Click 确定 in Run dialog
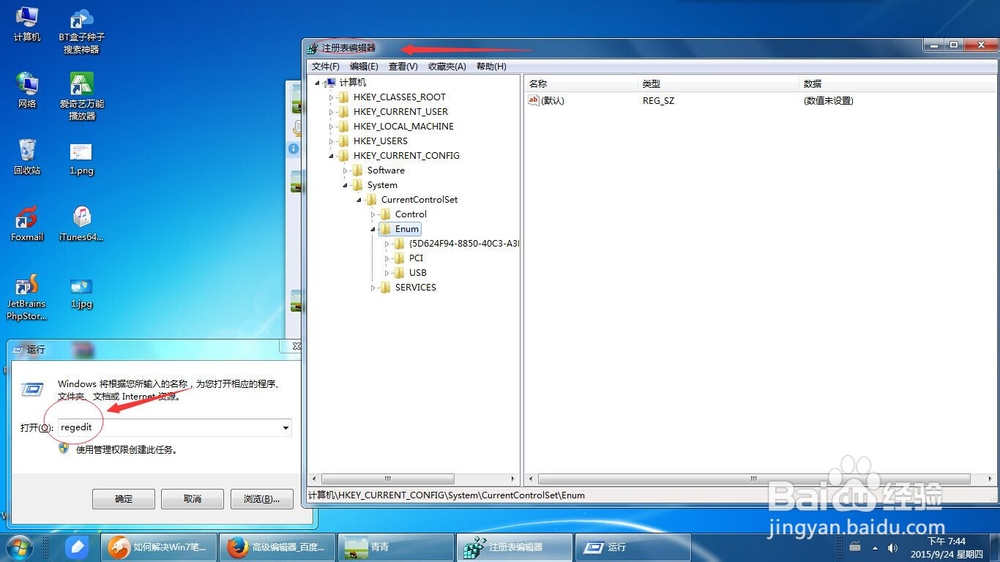1000x562 pixels. tap(124, 499)
